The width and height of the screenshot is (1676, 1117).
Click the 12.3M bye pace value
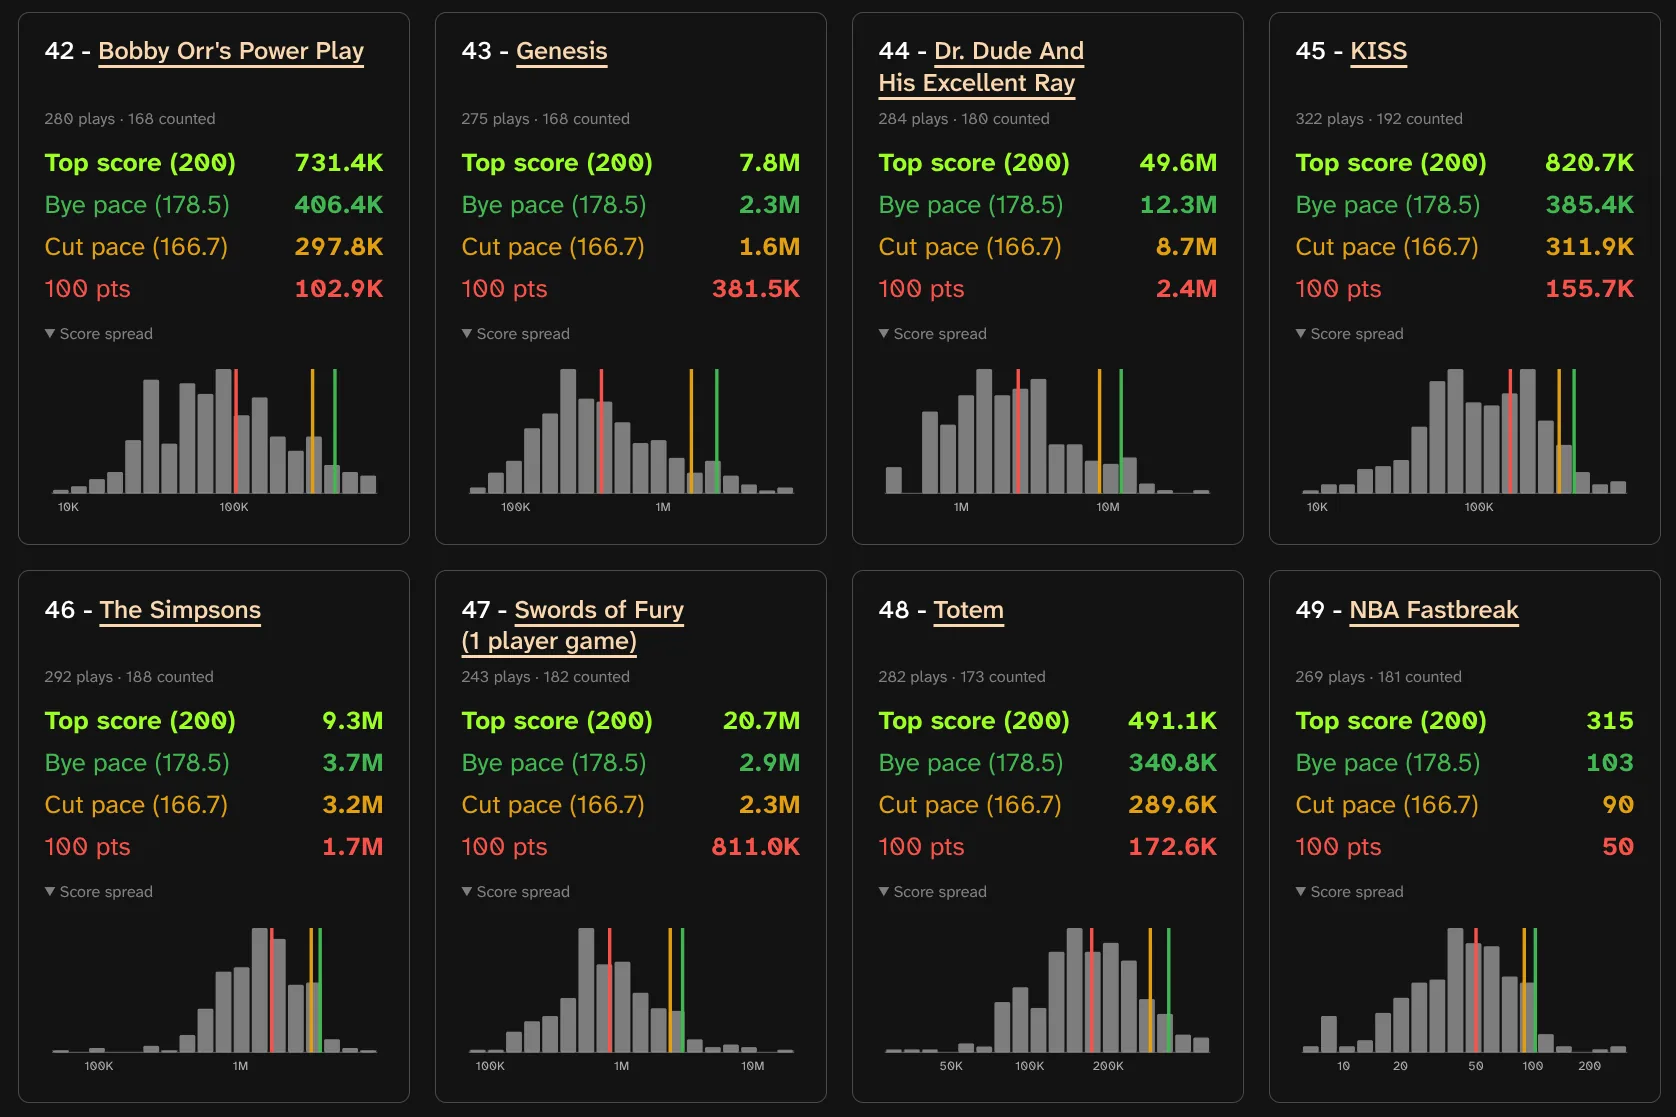click(x=1179, y=205)
